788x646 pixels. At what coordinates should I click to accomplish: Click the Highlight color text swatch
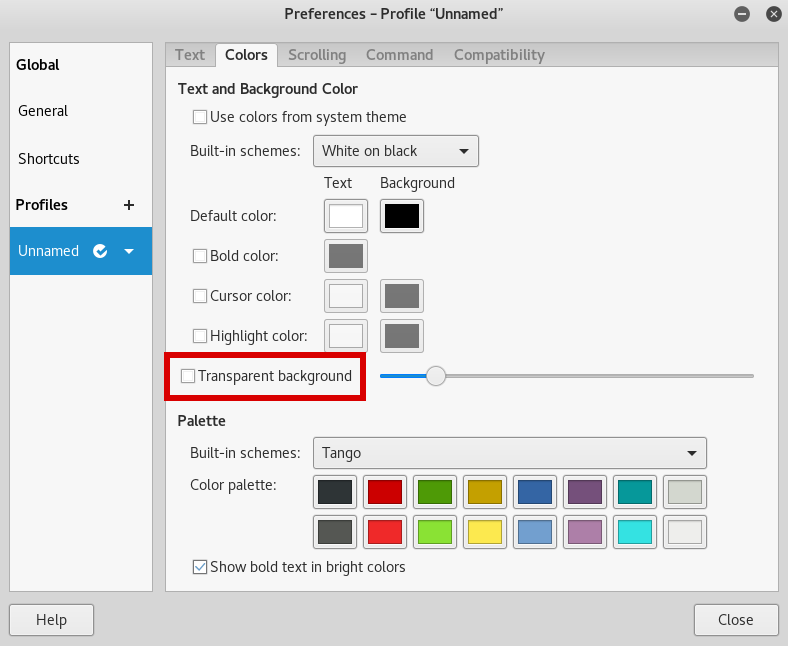(346, 335)
